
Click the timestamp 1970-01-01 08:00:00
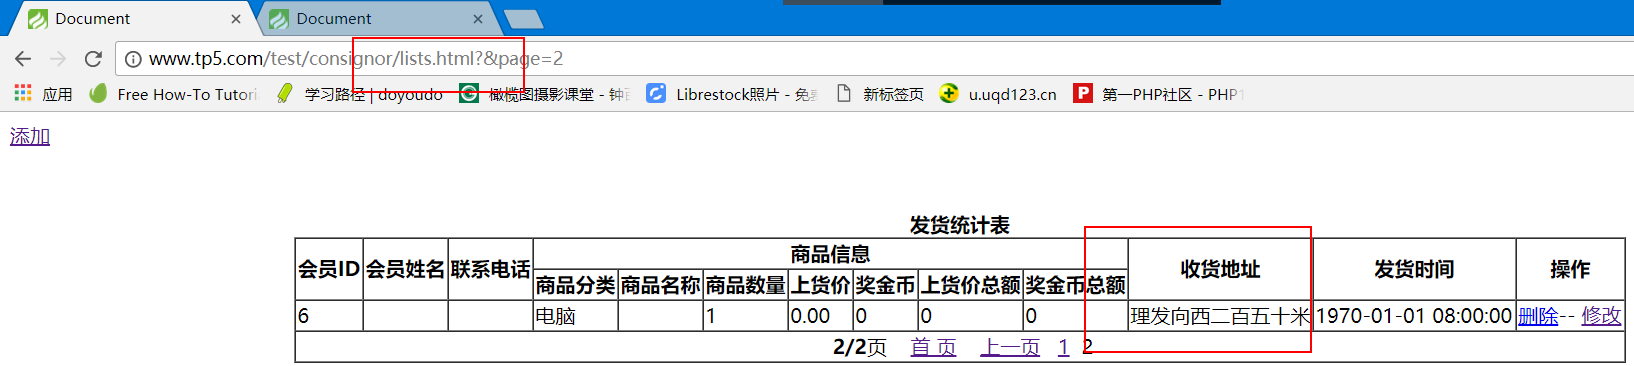pos(1414,316)
